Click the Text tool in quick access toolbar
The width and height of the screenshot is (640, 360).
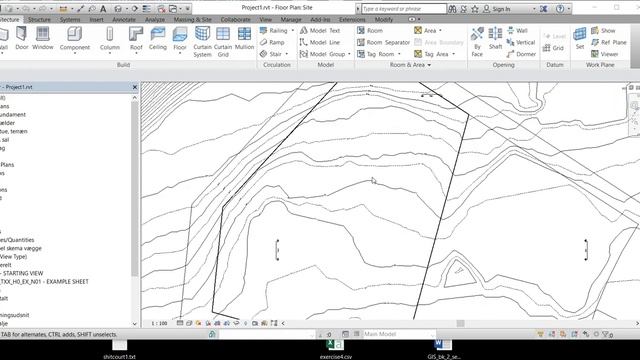pos(103,9)
